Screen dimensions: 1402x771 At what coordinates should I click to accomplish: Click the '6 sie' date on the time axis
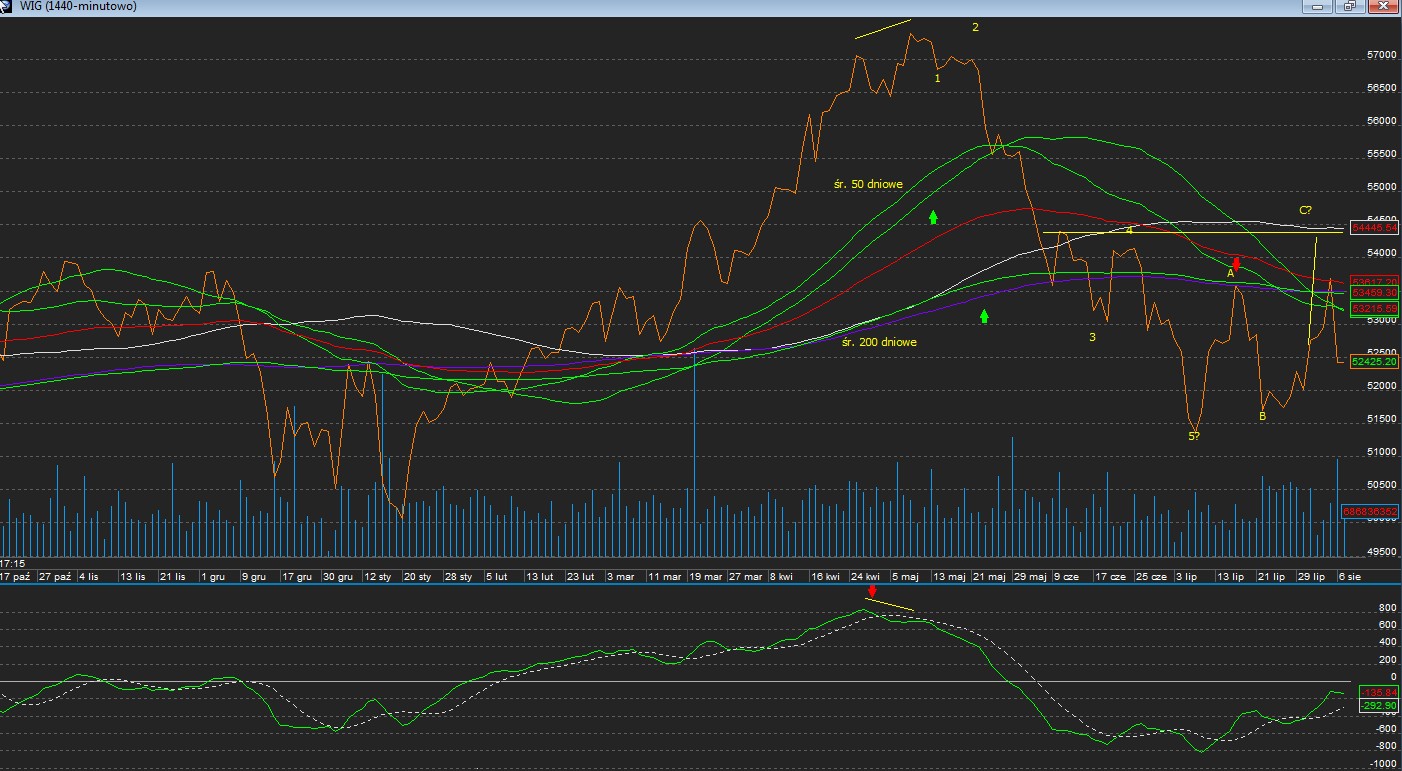[1349, 577]
